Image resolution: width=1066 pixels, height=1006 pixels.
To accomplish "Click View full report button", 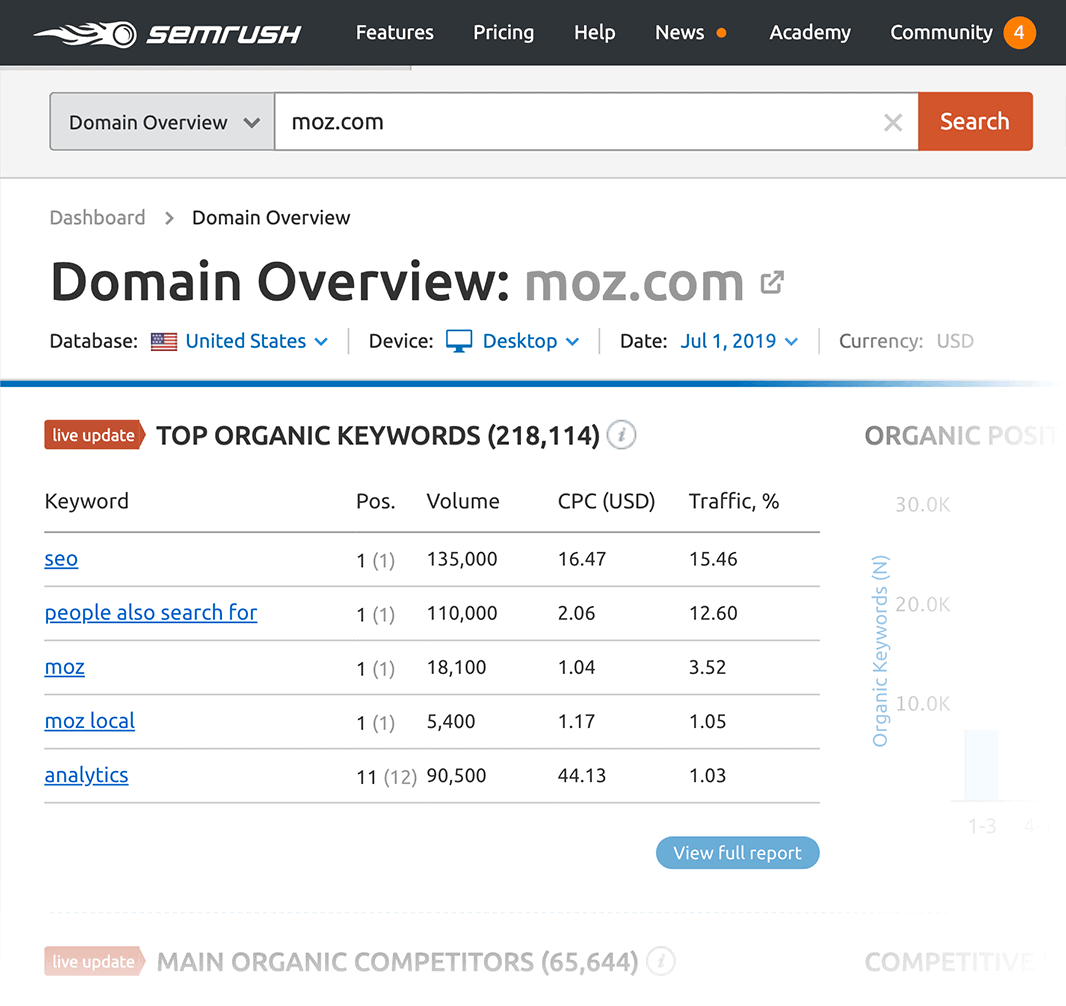I will pos(738,852).
